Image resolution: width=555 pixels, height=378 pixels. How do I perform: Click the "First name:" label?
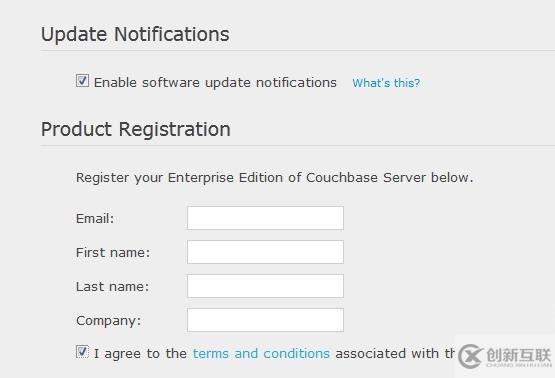(x=113, y=252)
